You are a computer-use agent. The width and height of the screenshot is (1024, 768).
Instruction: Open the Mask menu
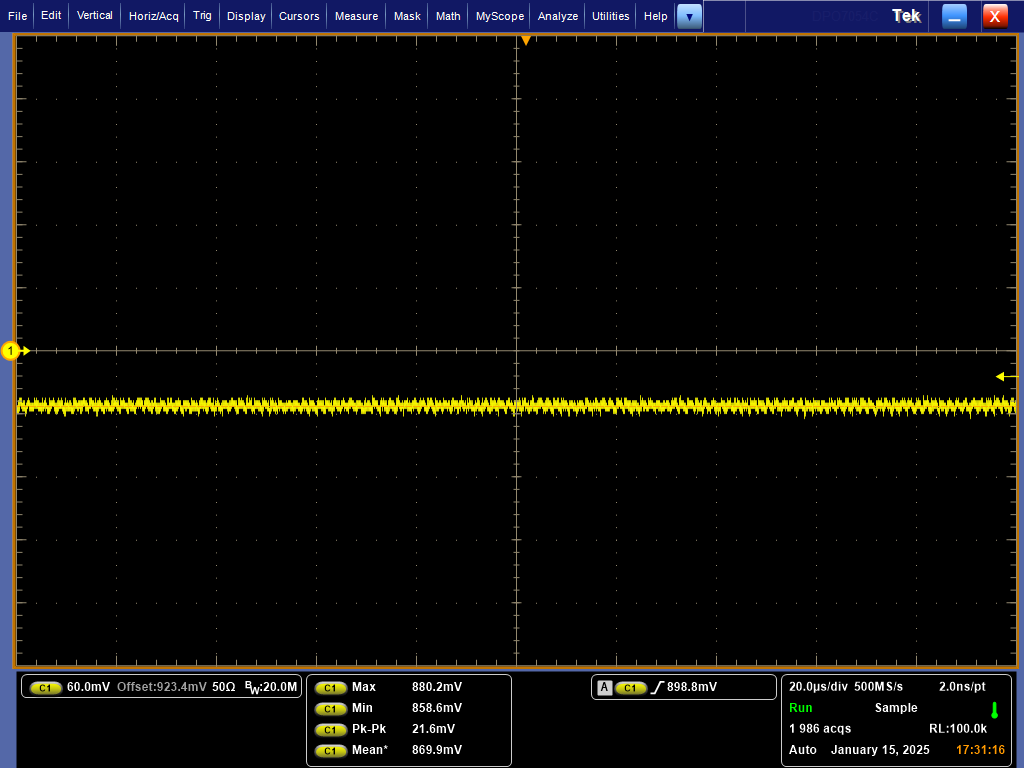pyautogui.click(x=407, y=16)
